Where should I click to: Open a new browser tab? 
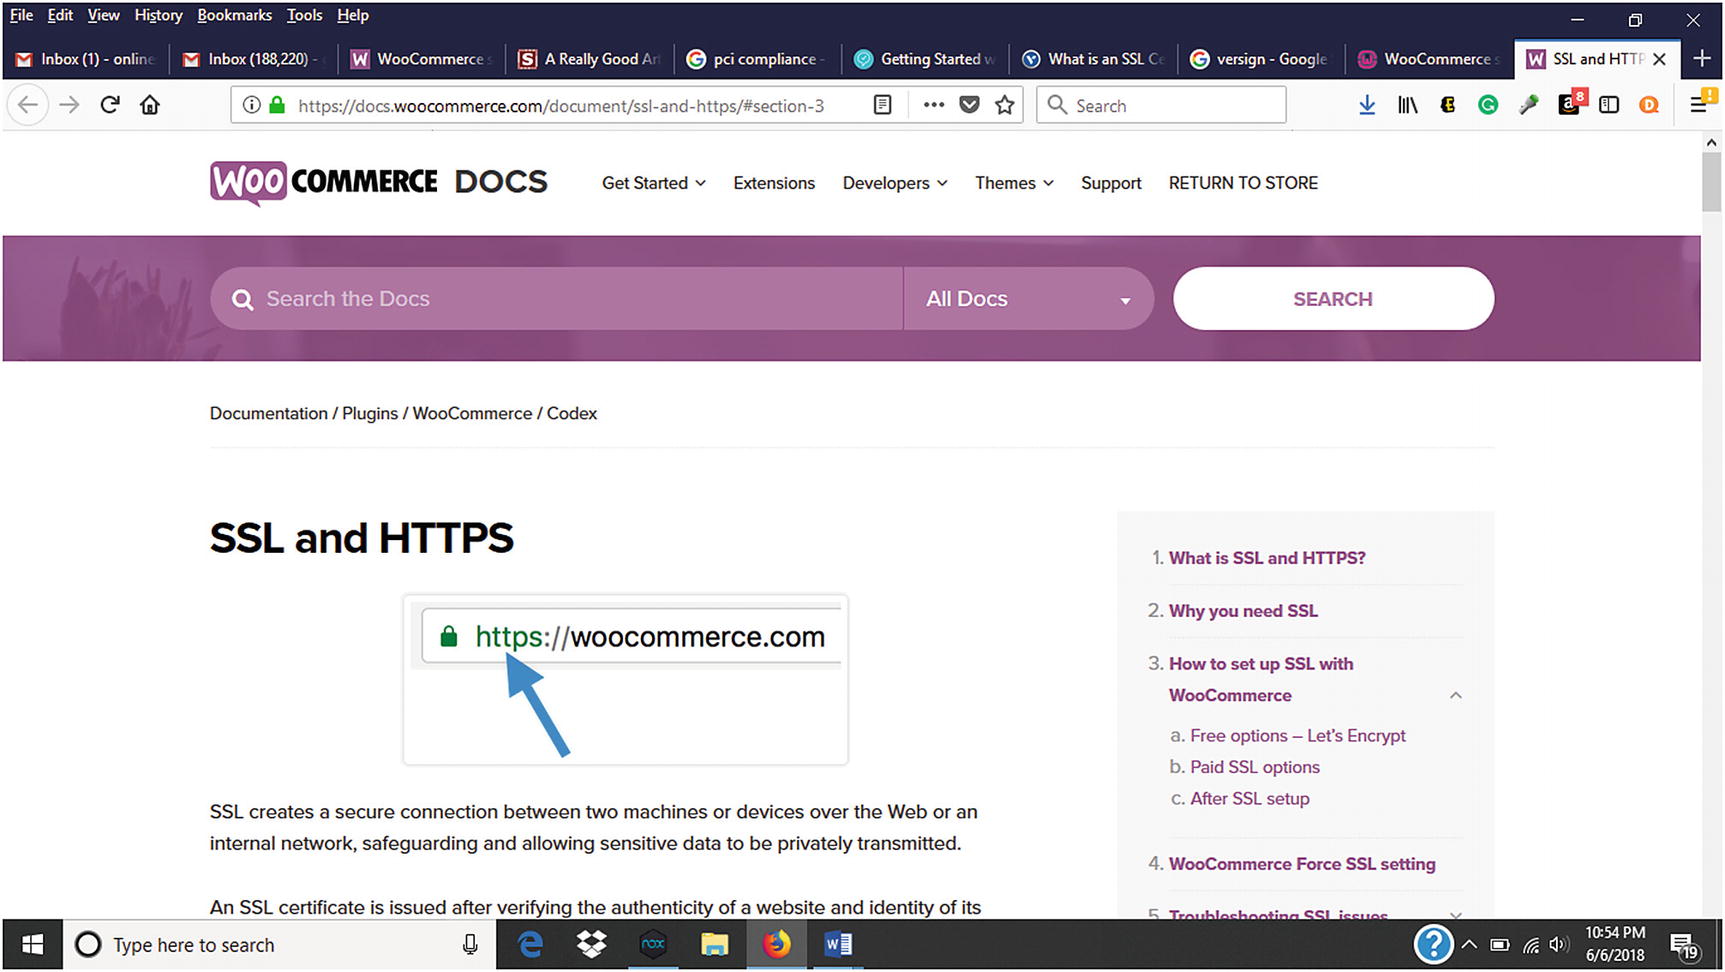click(x=1702, y=59)
